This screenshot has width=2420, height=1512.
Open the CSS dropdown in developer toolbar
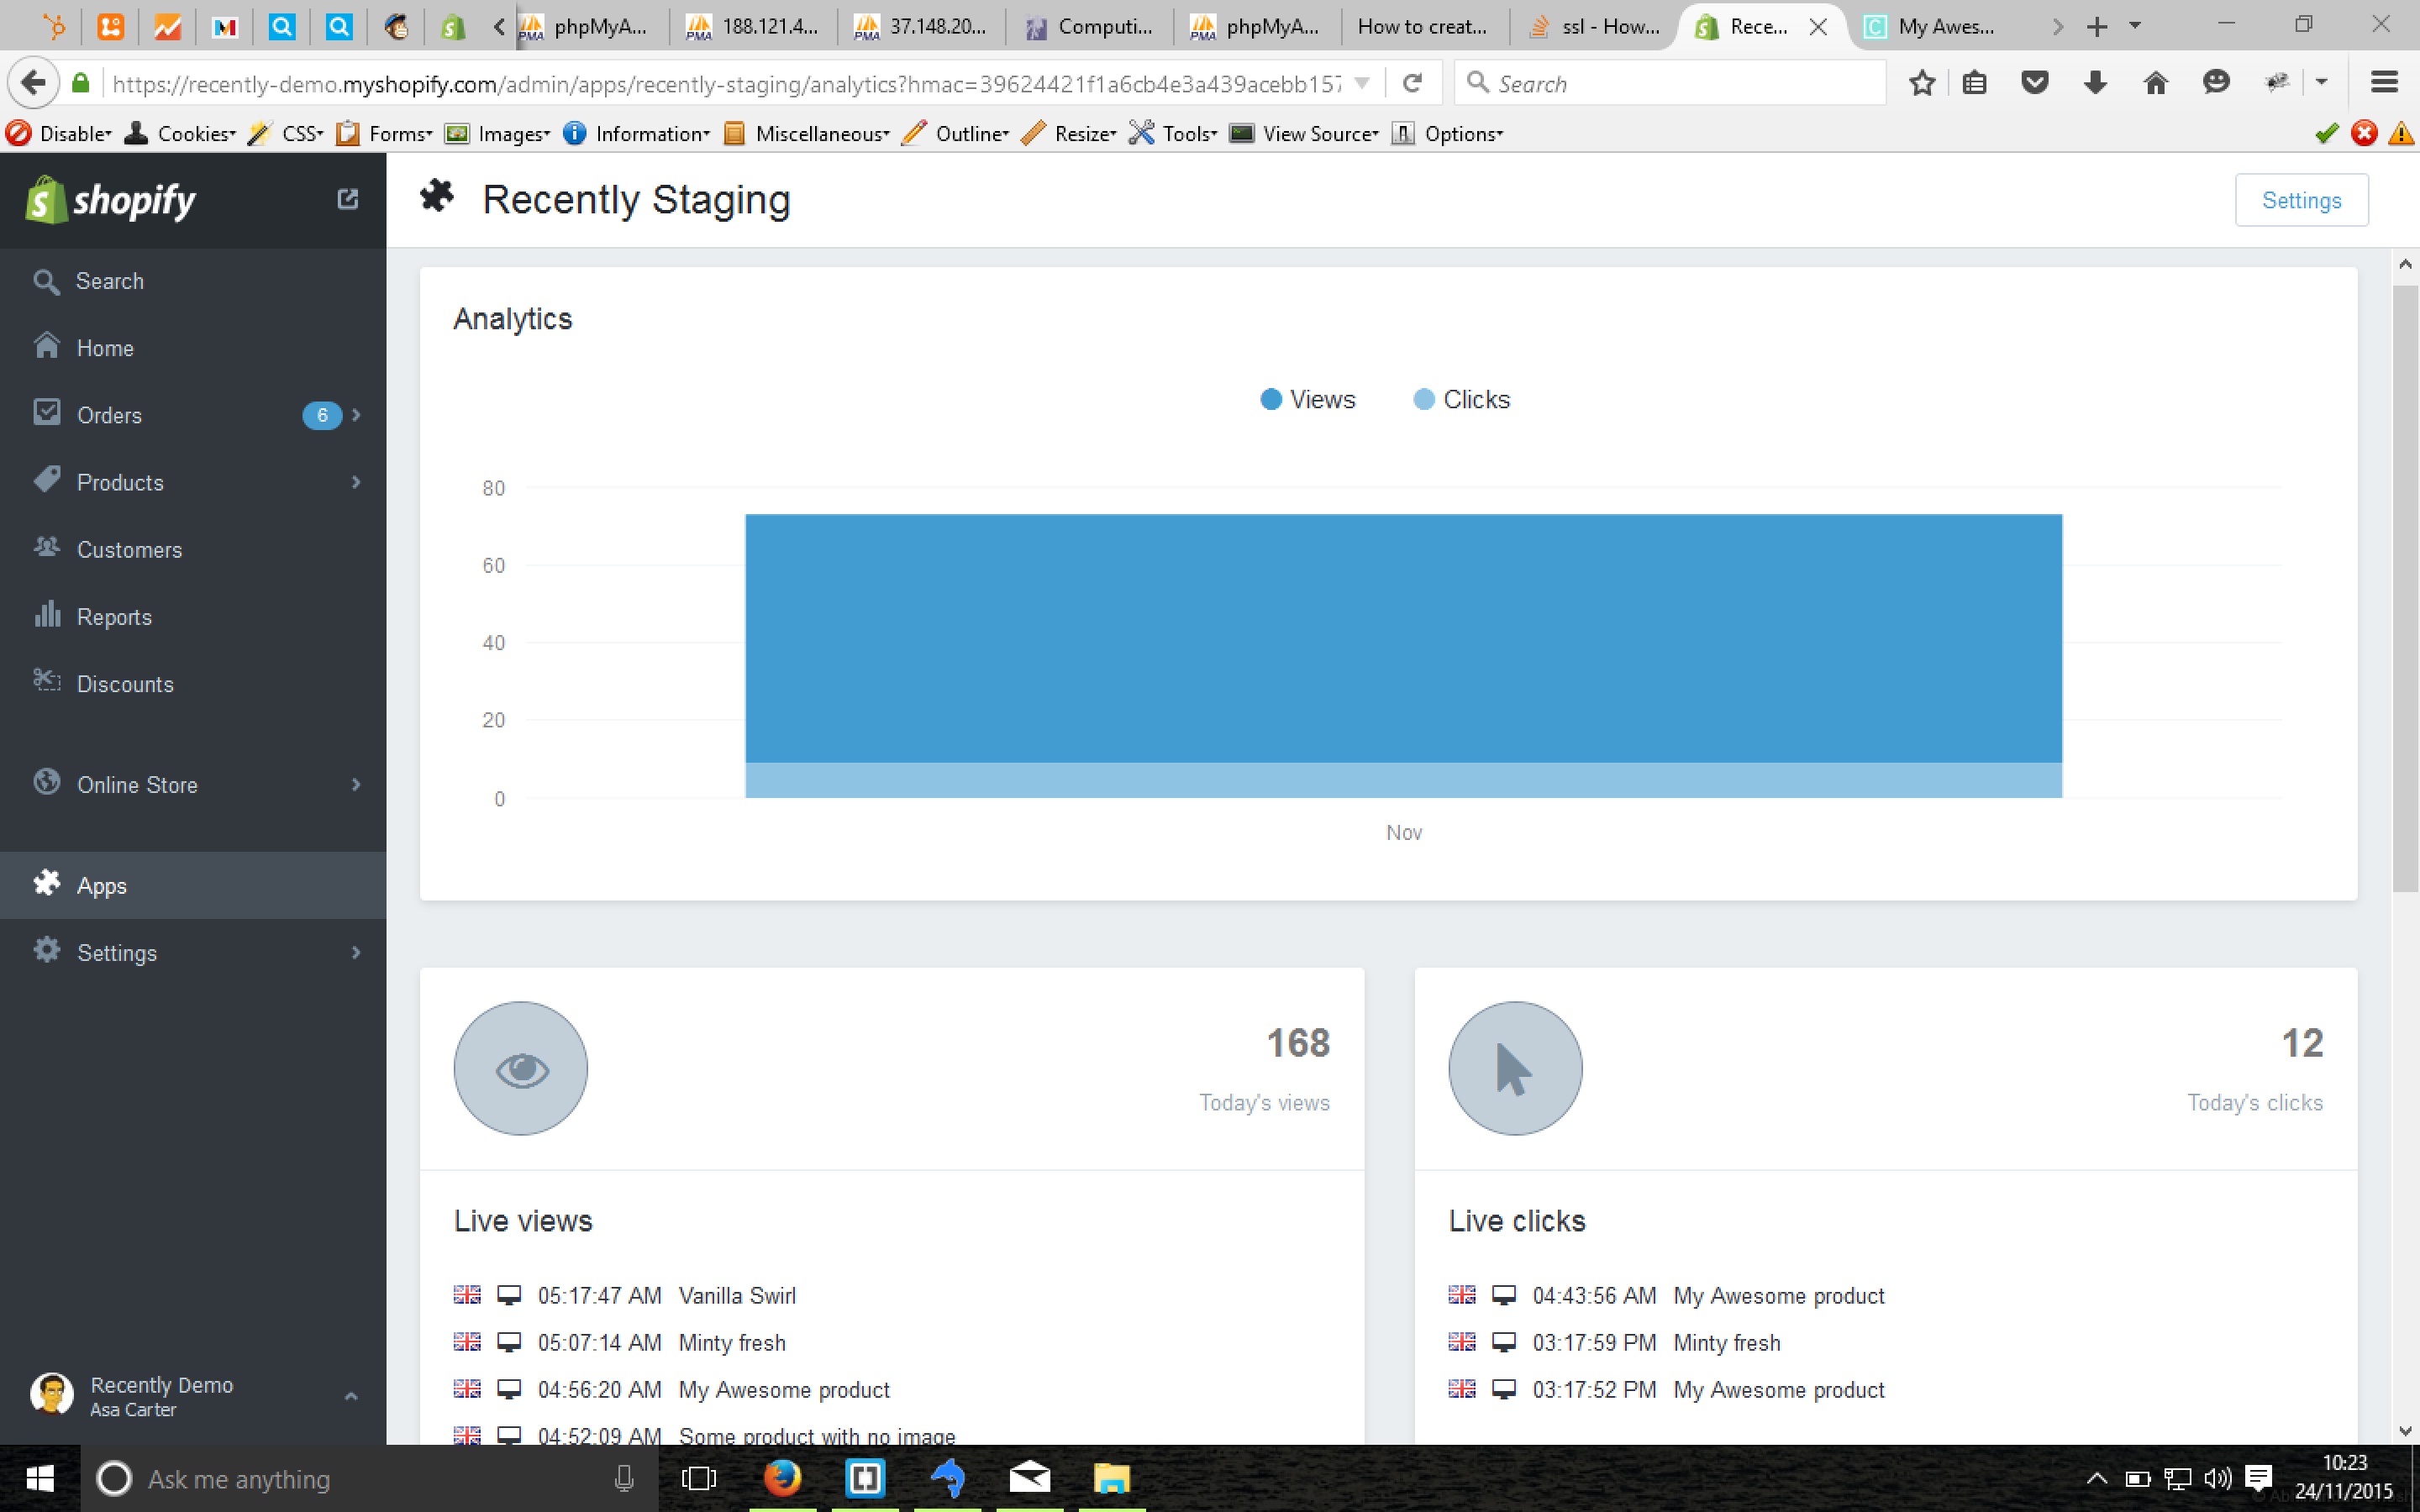tap(287, 133)
